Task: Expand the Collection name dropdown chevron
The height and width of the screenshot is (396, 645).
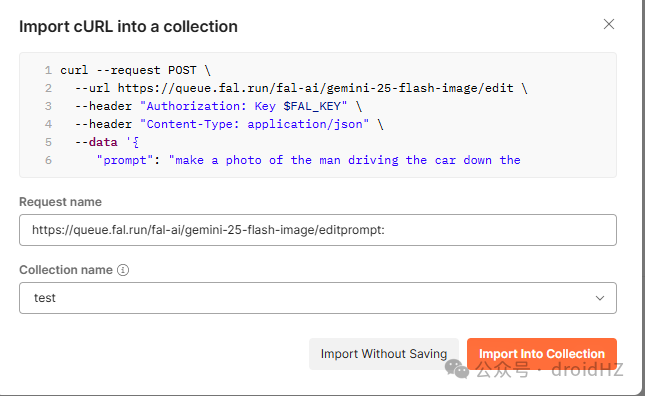Action: point(600,298)
